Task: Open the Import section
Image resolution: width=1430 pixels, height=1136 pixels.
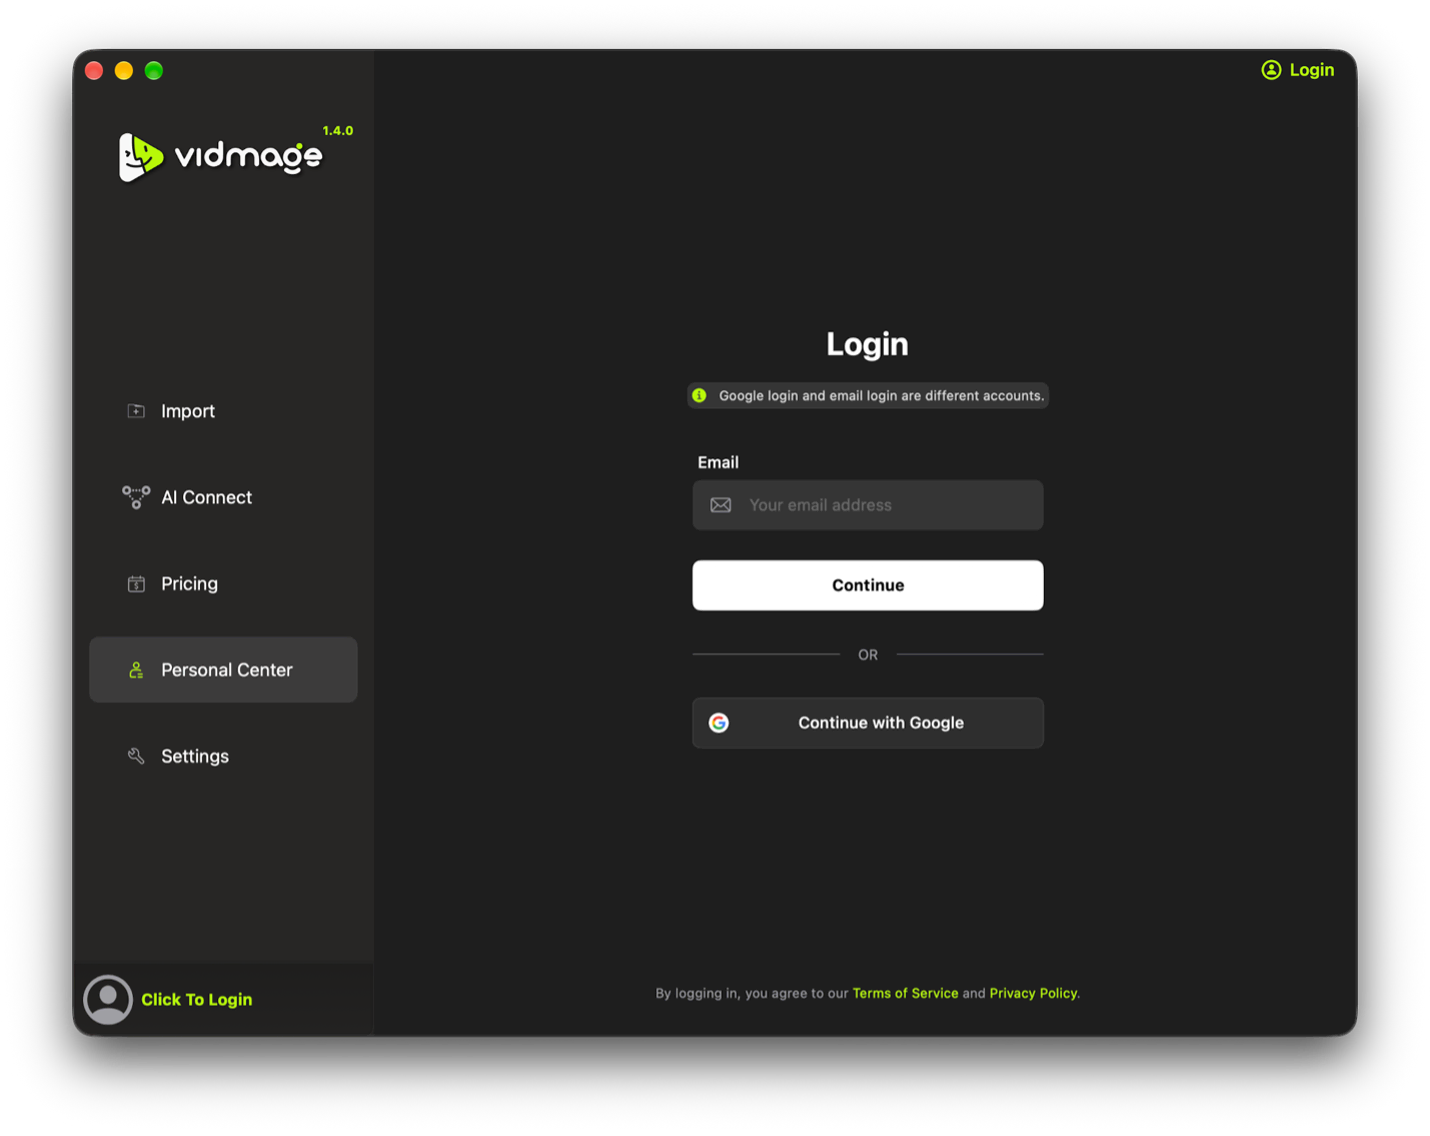Action: click(x=223, y=411)
